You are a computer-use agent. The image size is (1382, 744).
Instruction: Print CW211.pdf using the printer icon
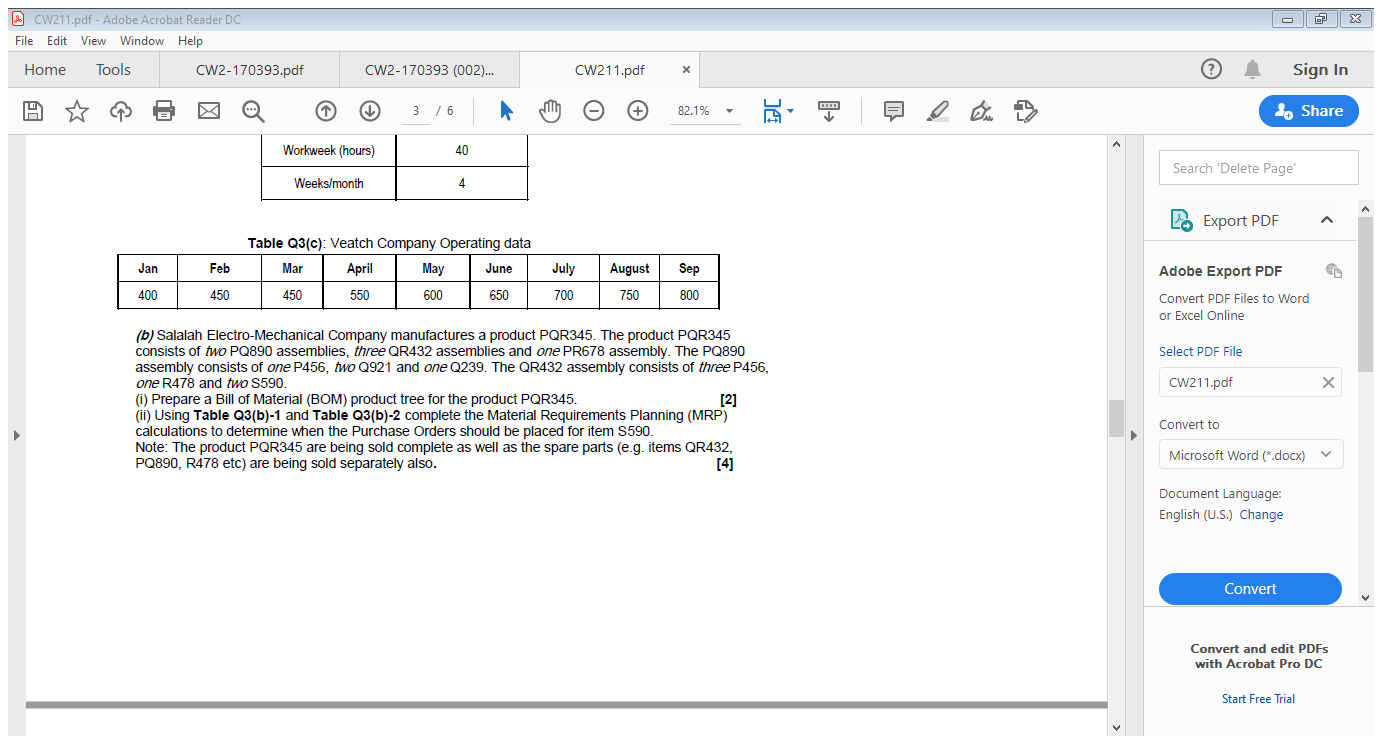pyautogui.click(x=164, y=111)
